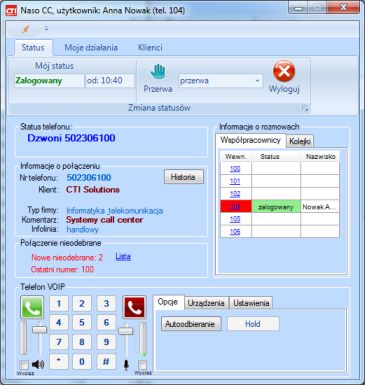This screenshot has width=365, height=385.
Task: Click the Hold button
Action: tap(253, 324)
